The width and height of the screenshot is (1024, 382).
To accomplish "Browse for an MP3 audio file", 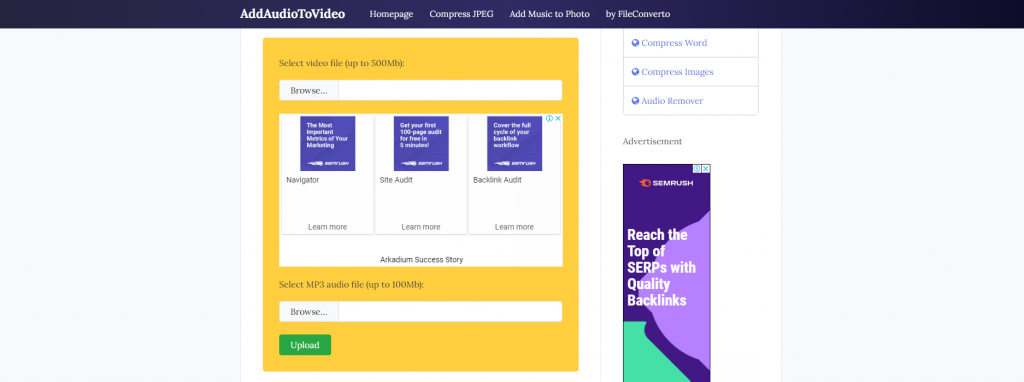I will (x=309, y=311).
